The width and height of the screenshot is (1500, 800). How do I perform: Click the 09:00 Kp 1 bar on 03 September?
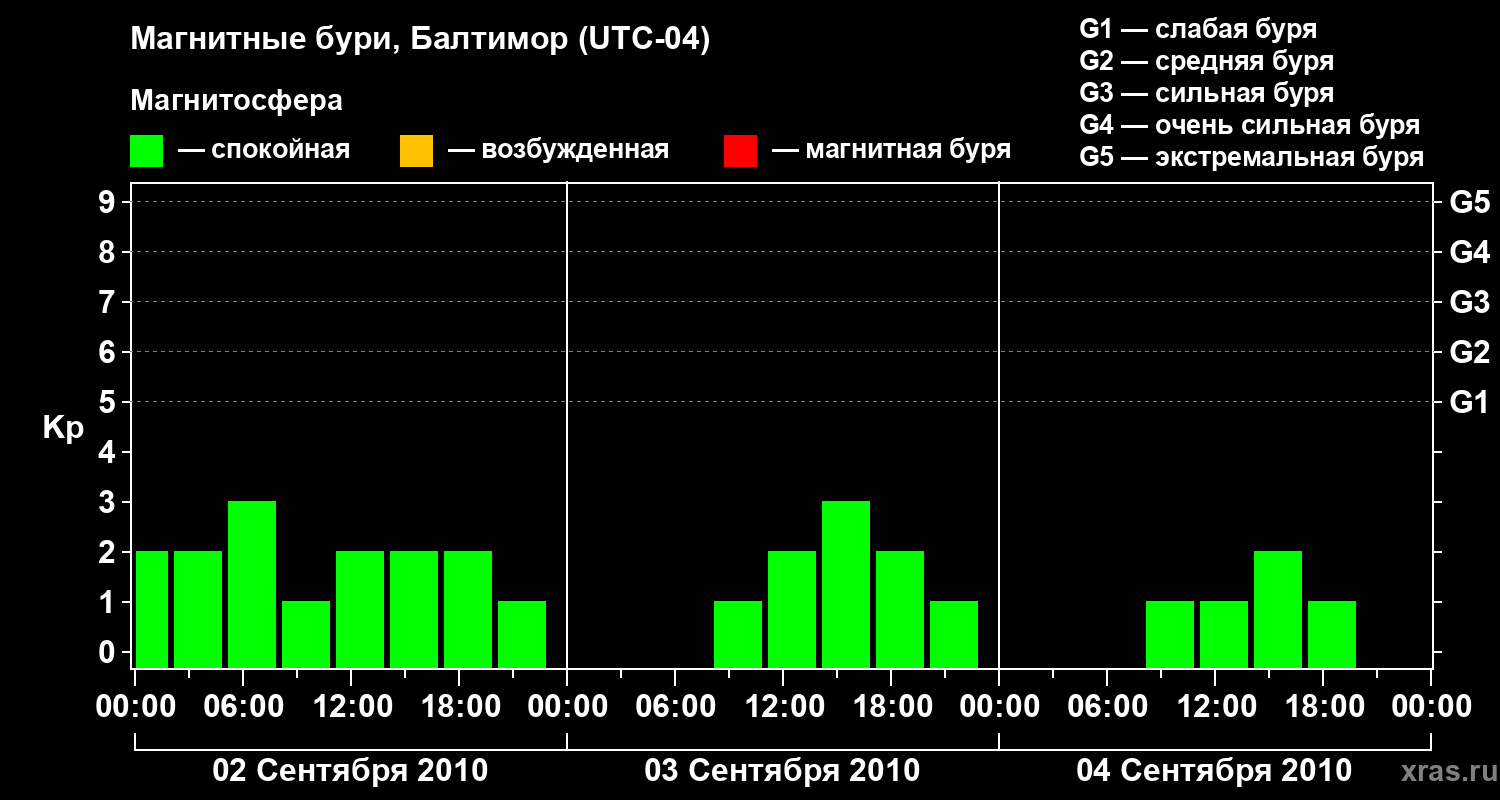738,635
